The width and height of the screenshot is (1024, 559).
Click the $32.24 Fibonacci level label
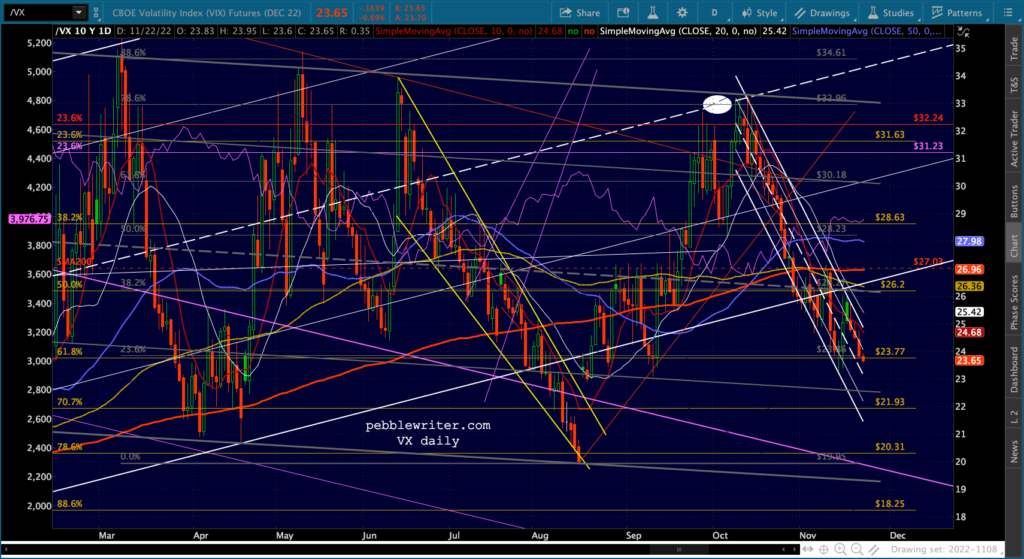point(928,118)
